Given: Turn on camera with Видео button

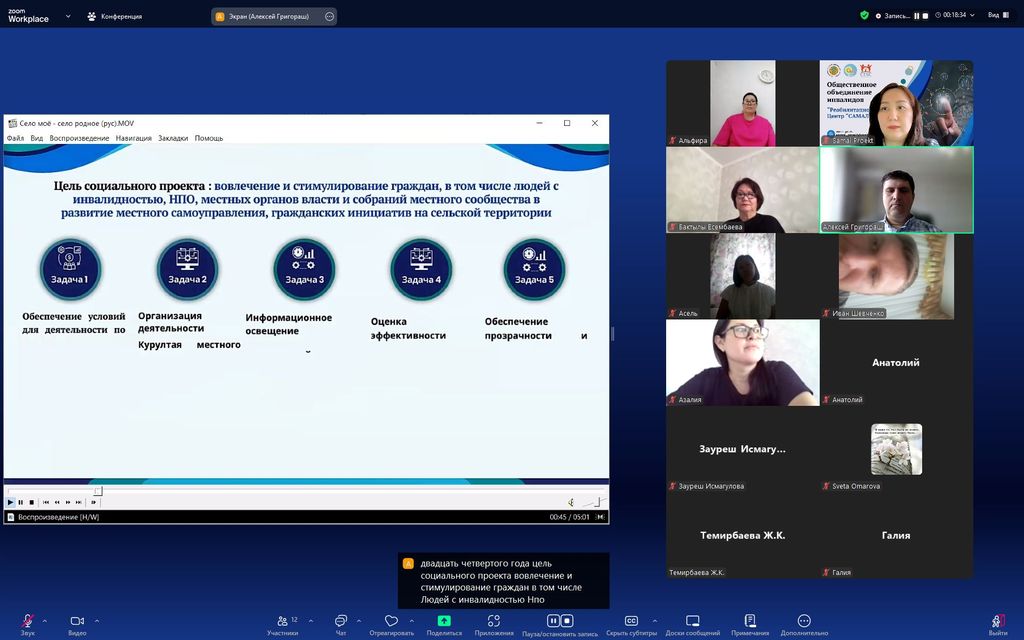Looking at the screenshot, I should coord(76,622).
